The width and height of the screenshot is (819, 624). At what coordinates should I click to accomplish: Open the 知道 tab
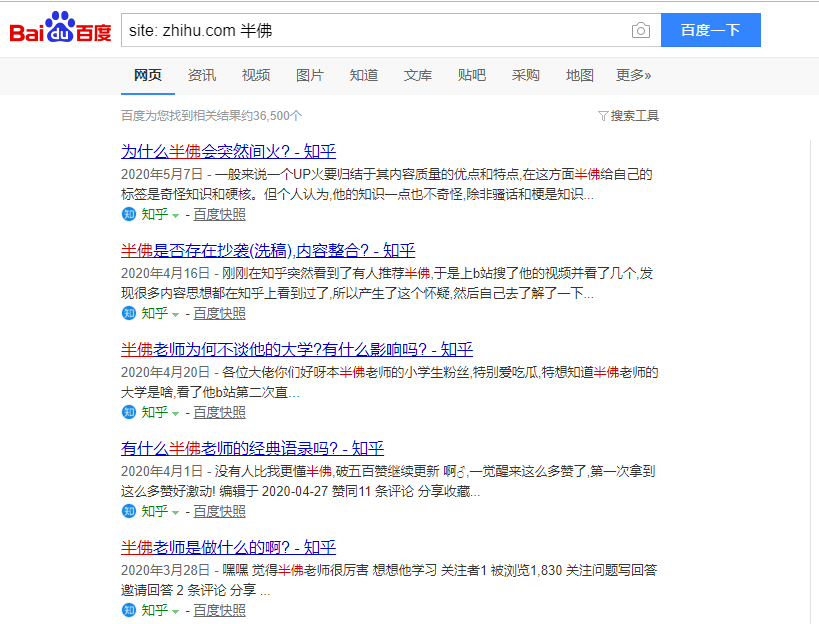coord(364,75)
